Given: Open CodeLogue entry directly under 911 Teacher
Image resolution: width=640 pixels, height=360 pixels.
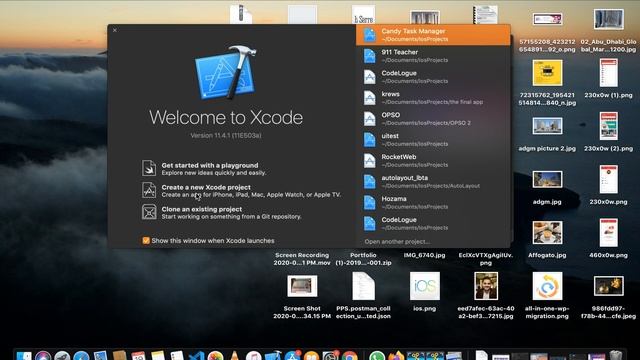Looking at the screenshot, I should [x=433, y=77].
